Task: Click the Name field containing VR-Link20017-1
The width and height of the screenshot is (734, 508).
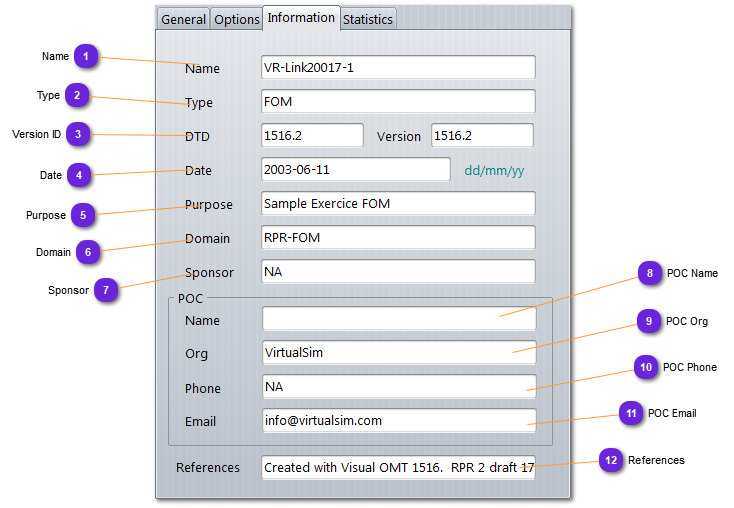Action: [398, 68]
